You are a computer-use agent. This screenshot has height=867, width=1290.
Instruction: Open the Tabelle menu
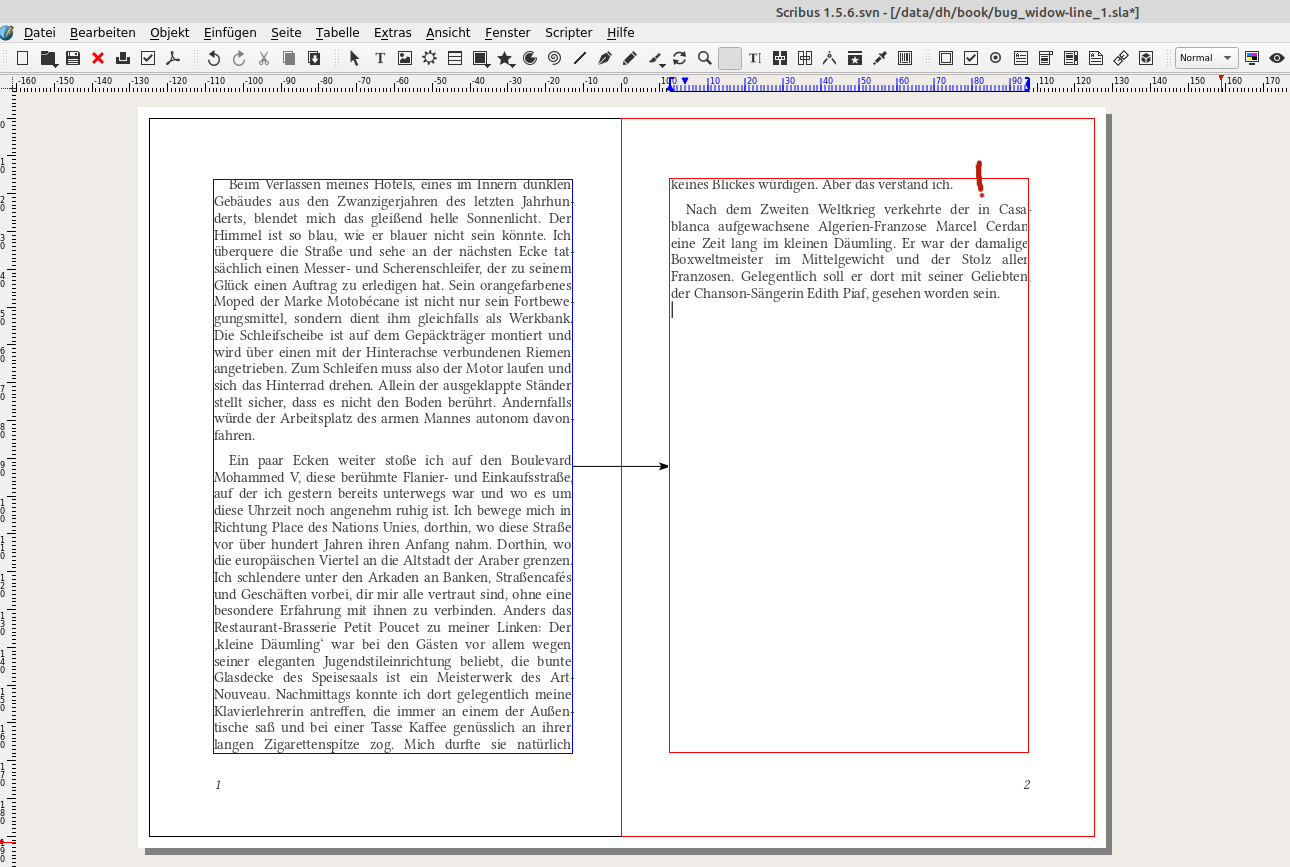click(x=337, y=33)
